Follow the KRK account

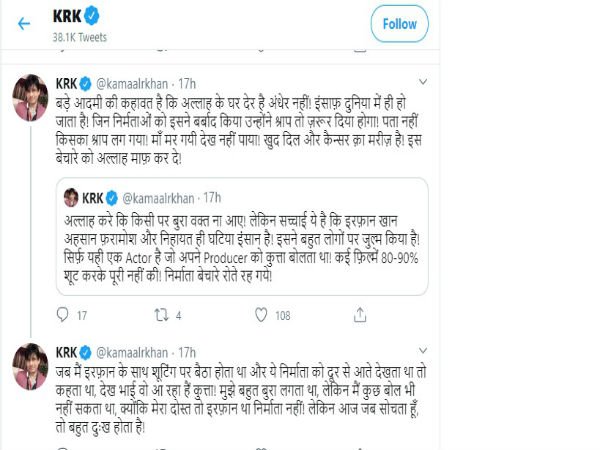point(399,23)
